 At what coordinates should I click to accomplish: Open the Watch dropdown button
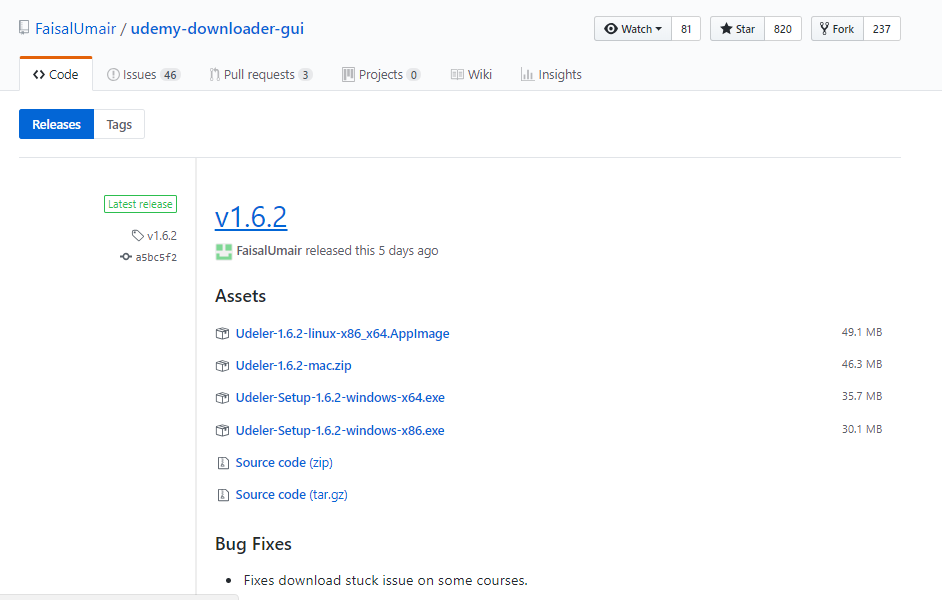coord(633,29)
